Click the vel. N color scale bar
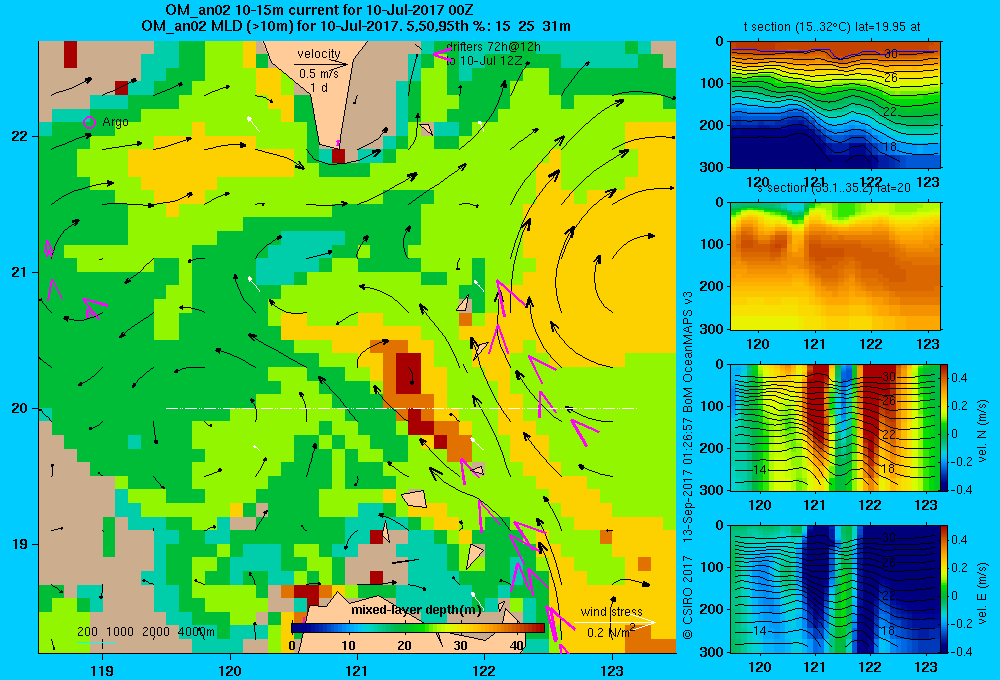This screenshot has width=1000, height=680. click(x=944, y=427)
